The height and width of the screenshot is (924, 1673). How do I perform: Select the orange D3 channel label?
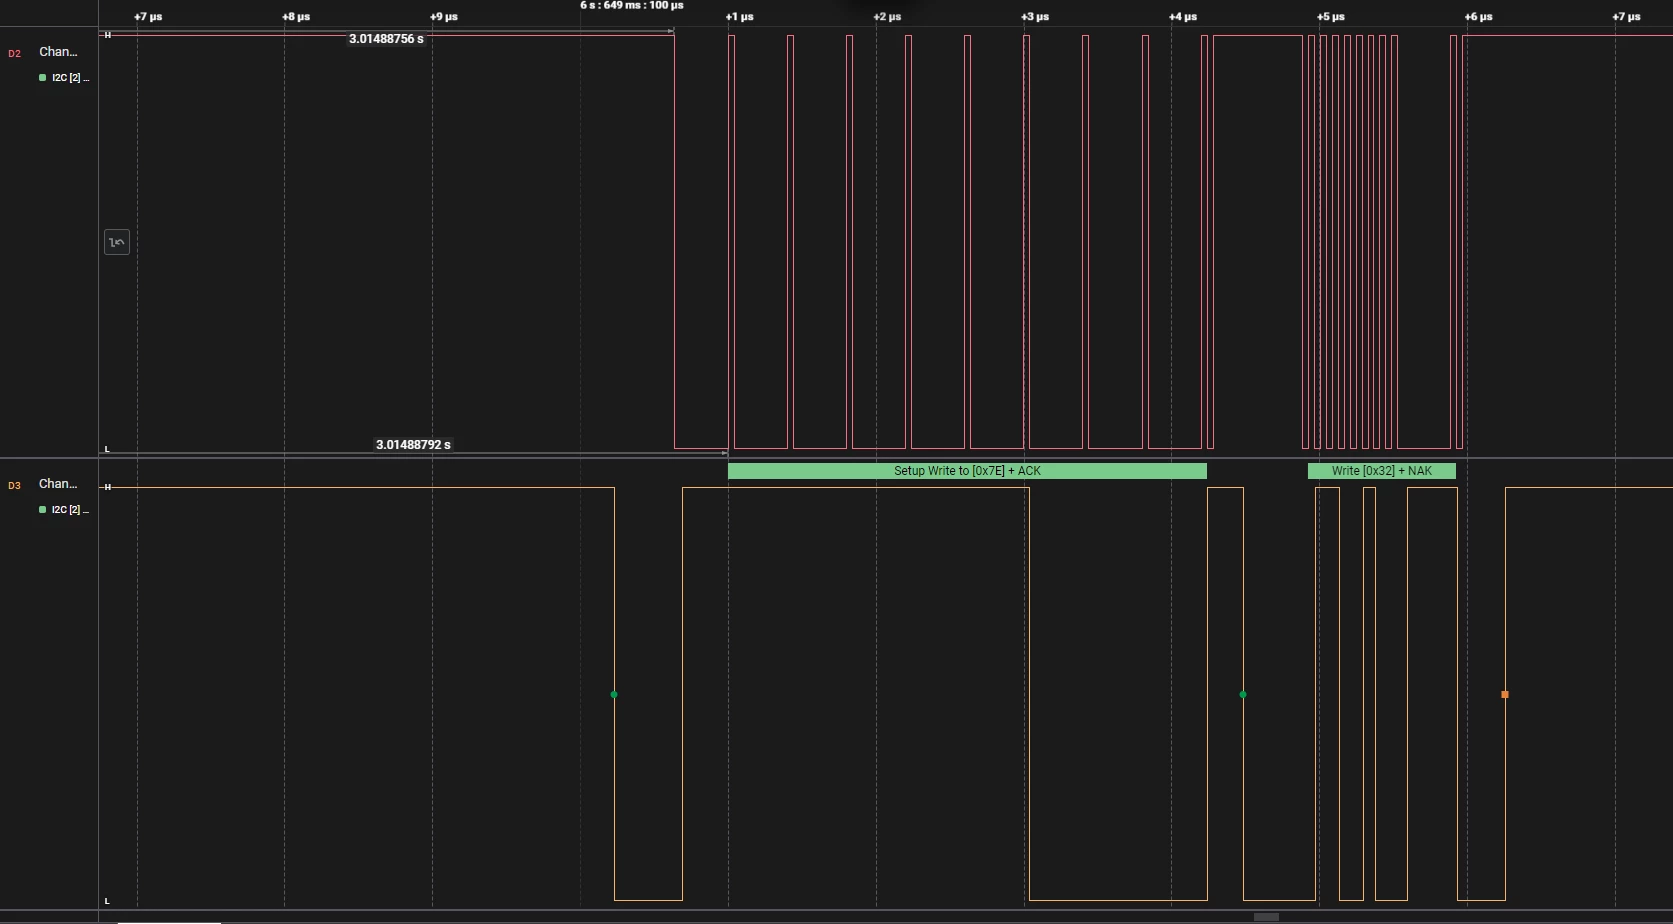click(x=14, y=485)
